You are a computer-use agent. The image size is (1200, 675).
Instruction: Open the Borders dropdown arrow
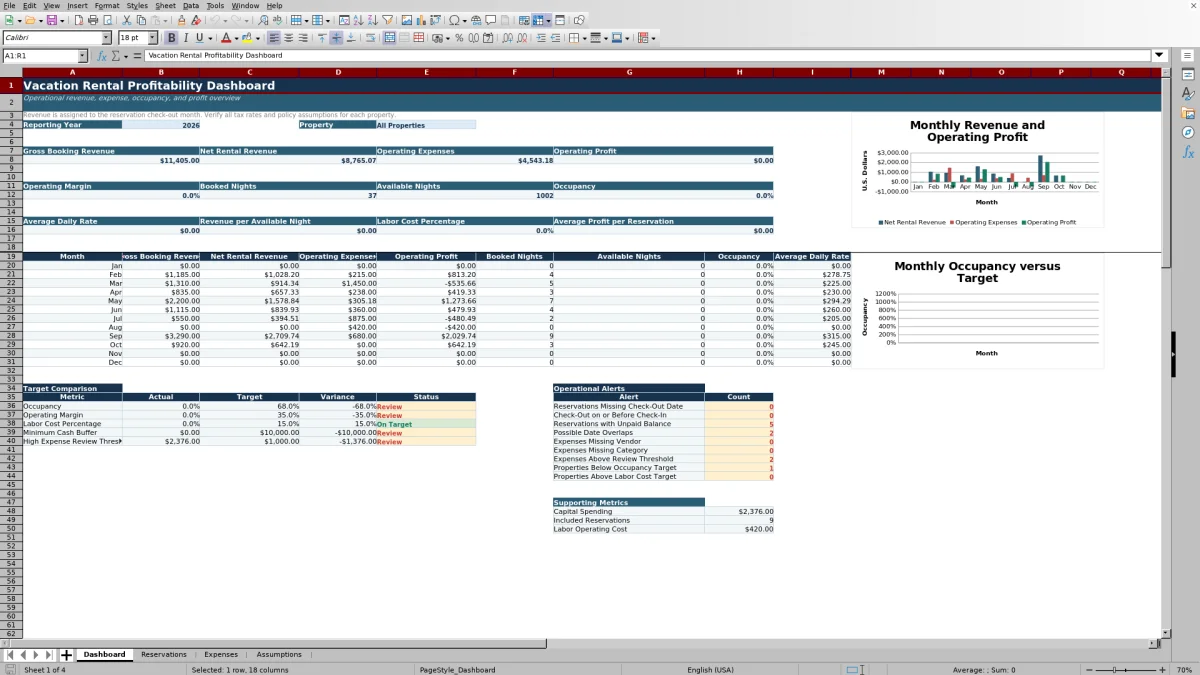(584, 38)
